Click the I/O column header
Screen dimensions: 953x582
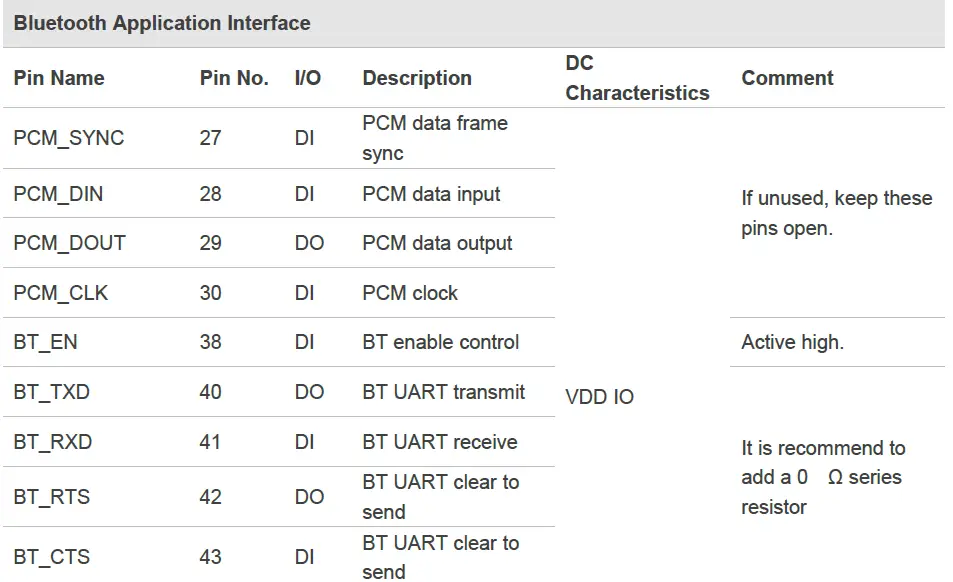click(x=308, y=78)
